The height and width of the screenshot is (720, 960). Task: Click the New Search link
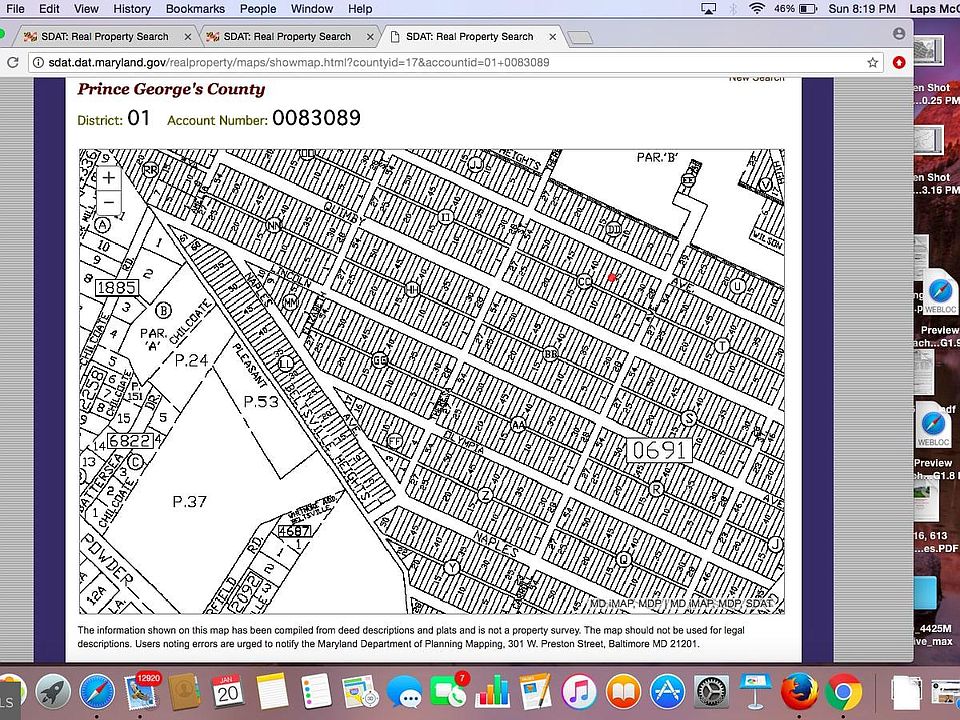pos(755,78)
